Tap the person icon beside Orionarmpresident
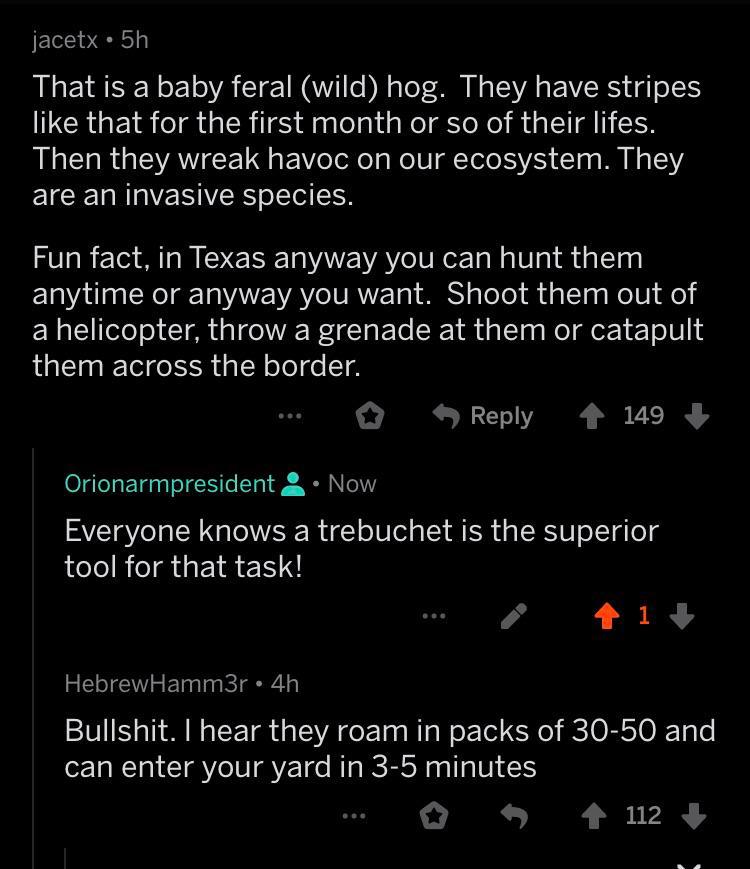Image resolution: width=750 pixels, height=869 pixels. tap(293, 484)
